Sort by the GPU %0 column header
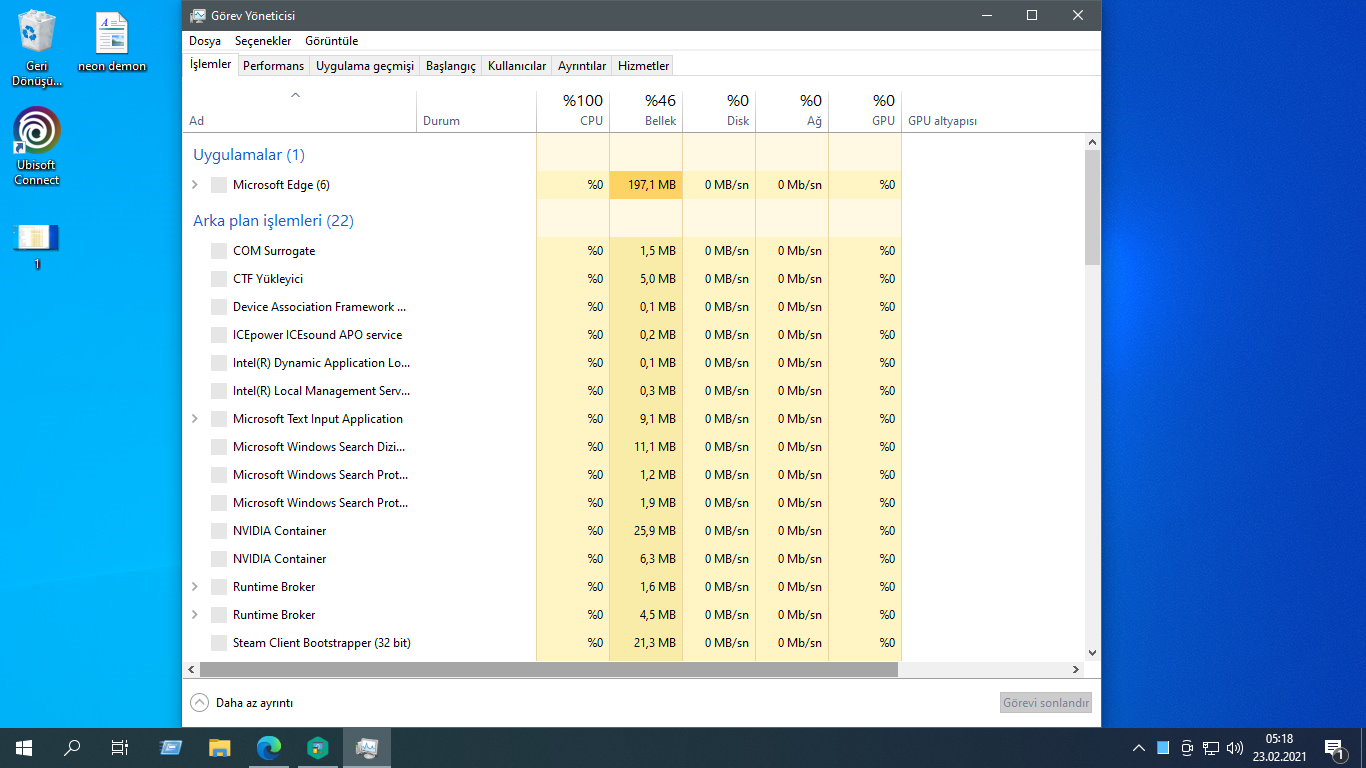1366x768 pixels. click(x=865, y=110)
